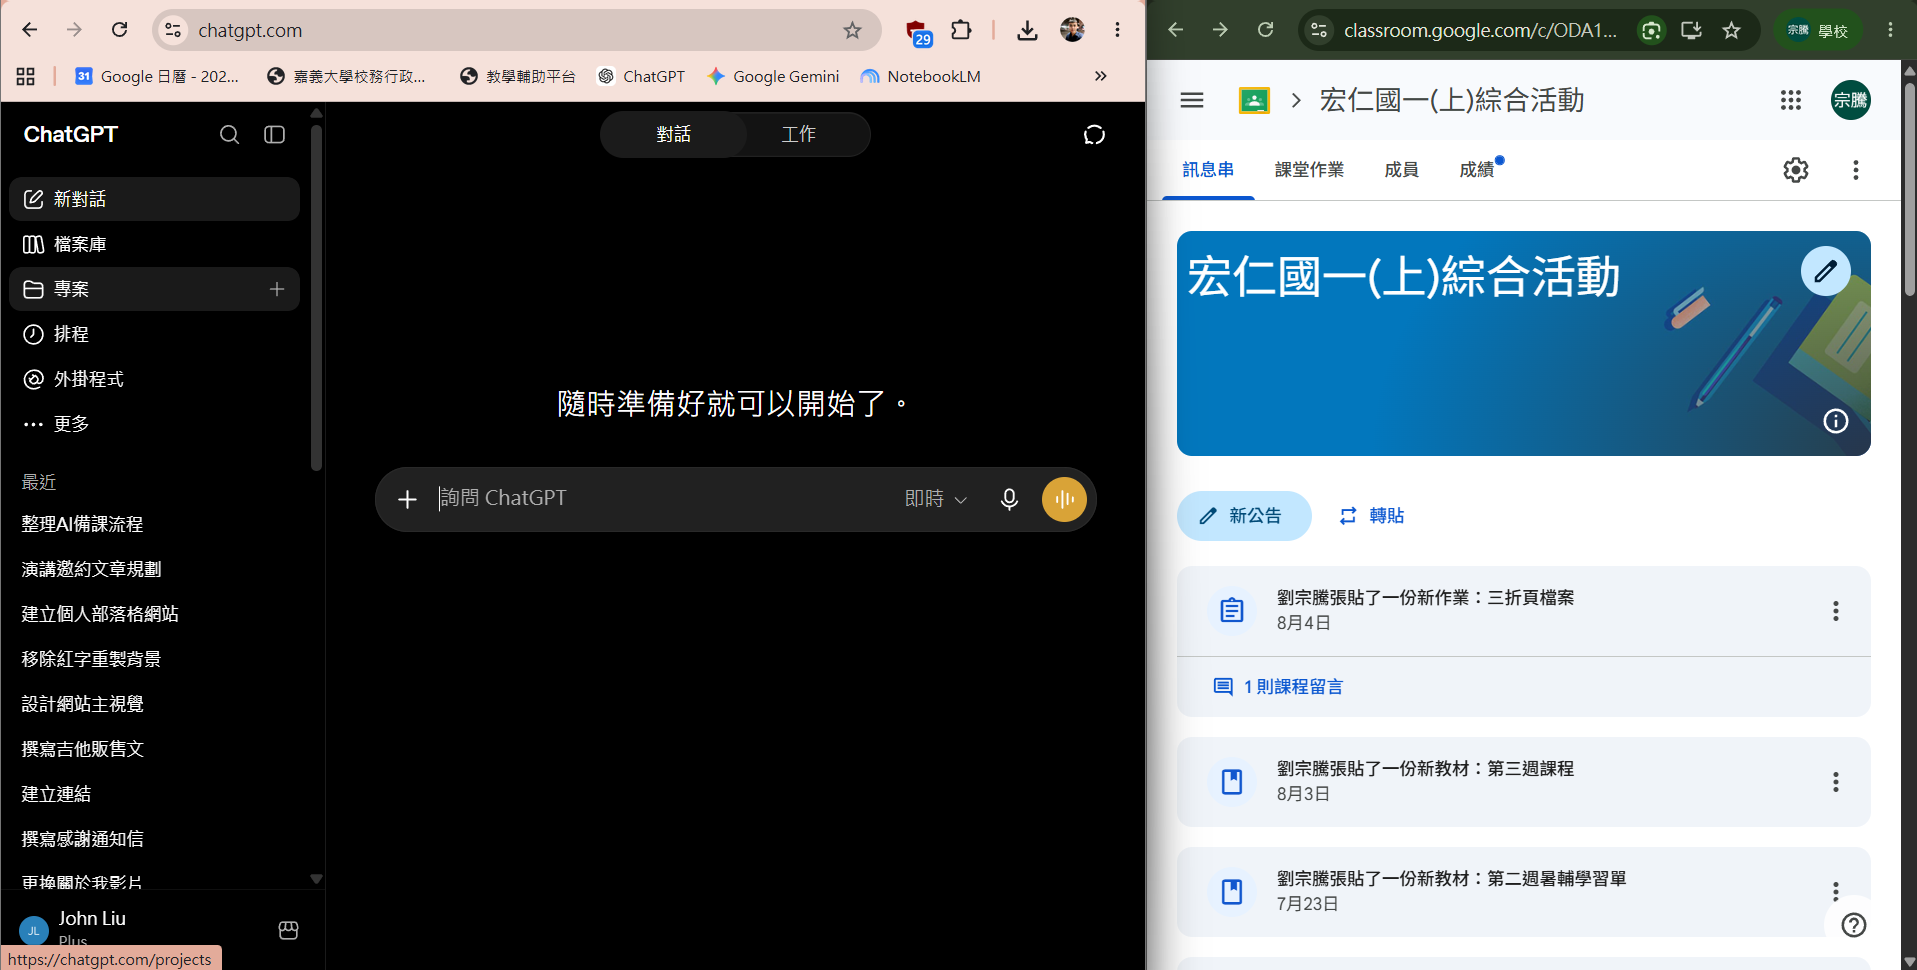Switch to 對話 mode tab

click(x=673, y=134)
